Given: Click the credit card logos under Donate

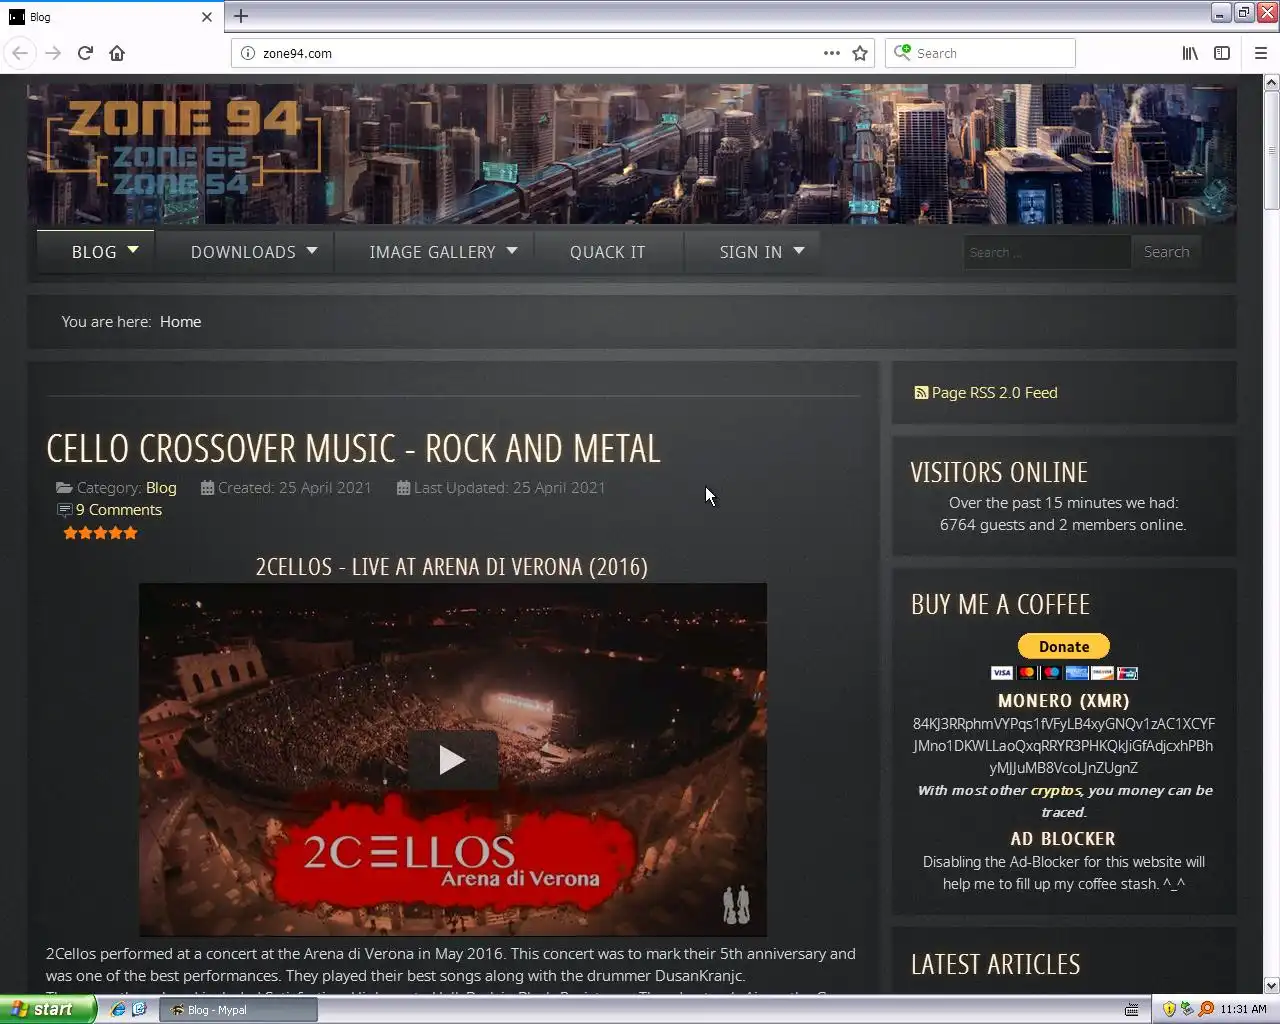Looking at the screenshot, I should pos(1064,673).
